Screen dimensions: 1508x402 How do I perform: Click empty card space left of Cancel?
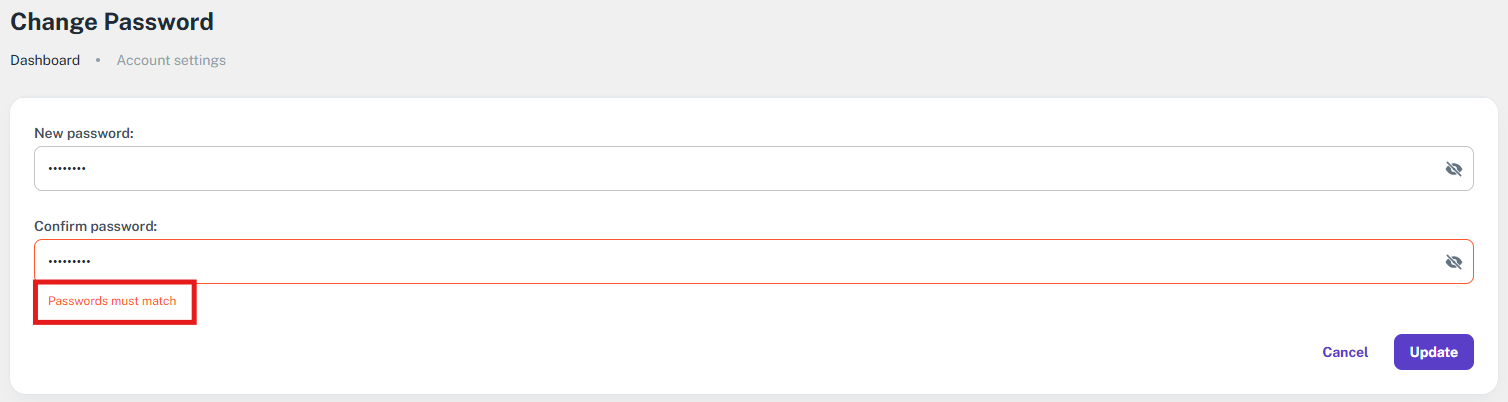tap(800, 352)
